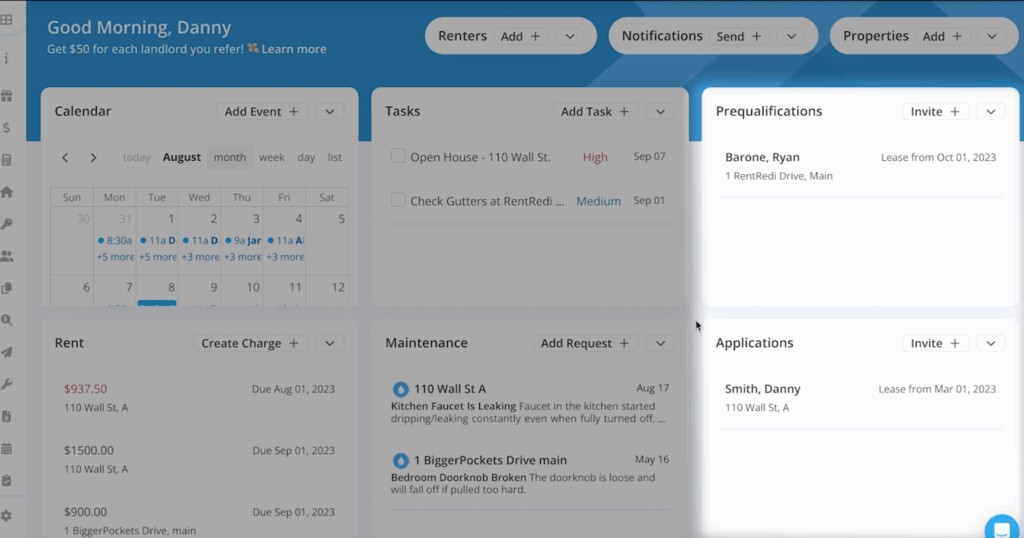Open the Prequalifications dropdown chevron
Screen dimensions: 1024x538
[x=990, y=112]
